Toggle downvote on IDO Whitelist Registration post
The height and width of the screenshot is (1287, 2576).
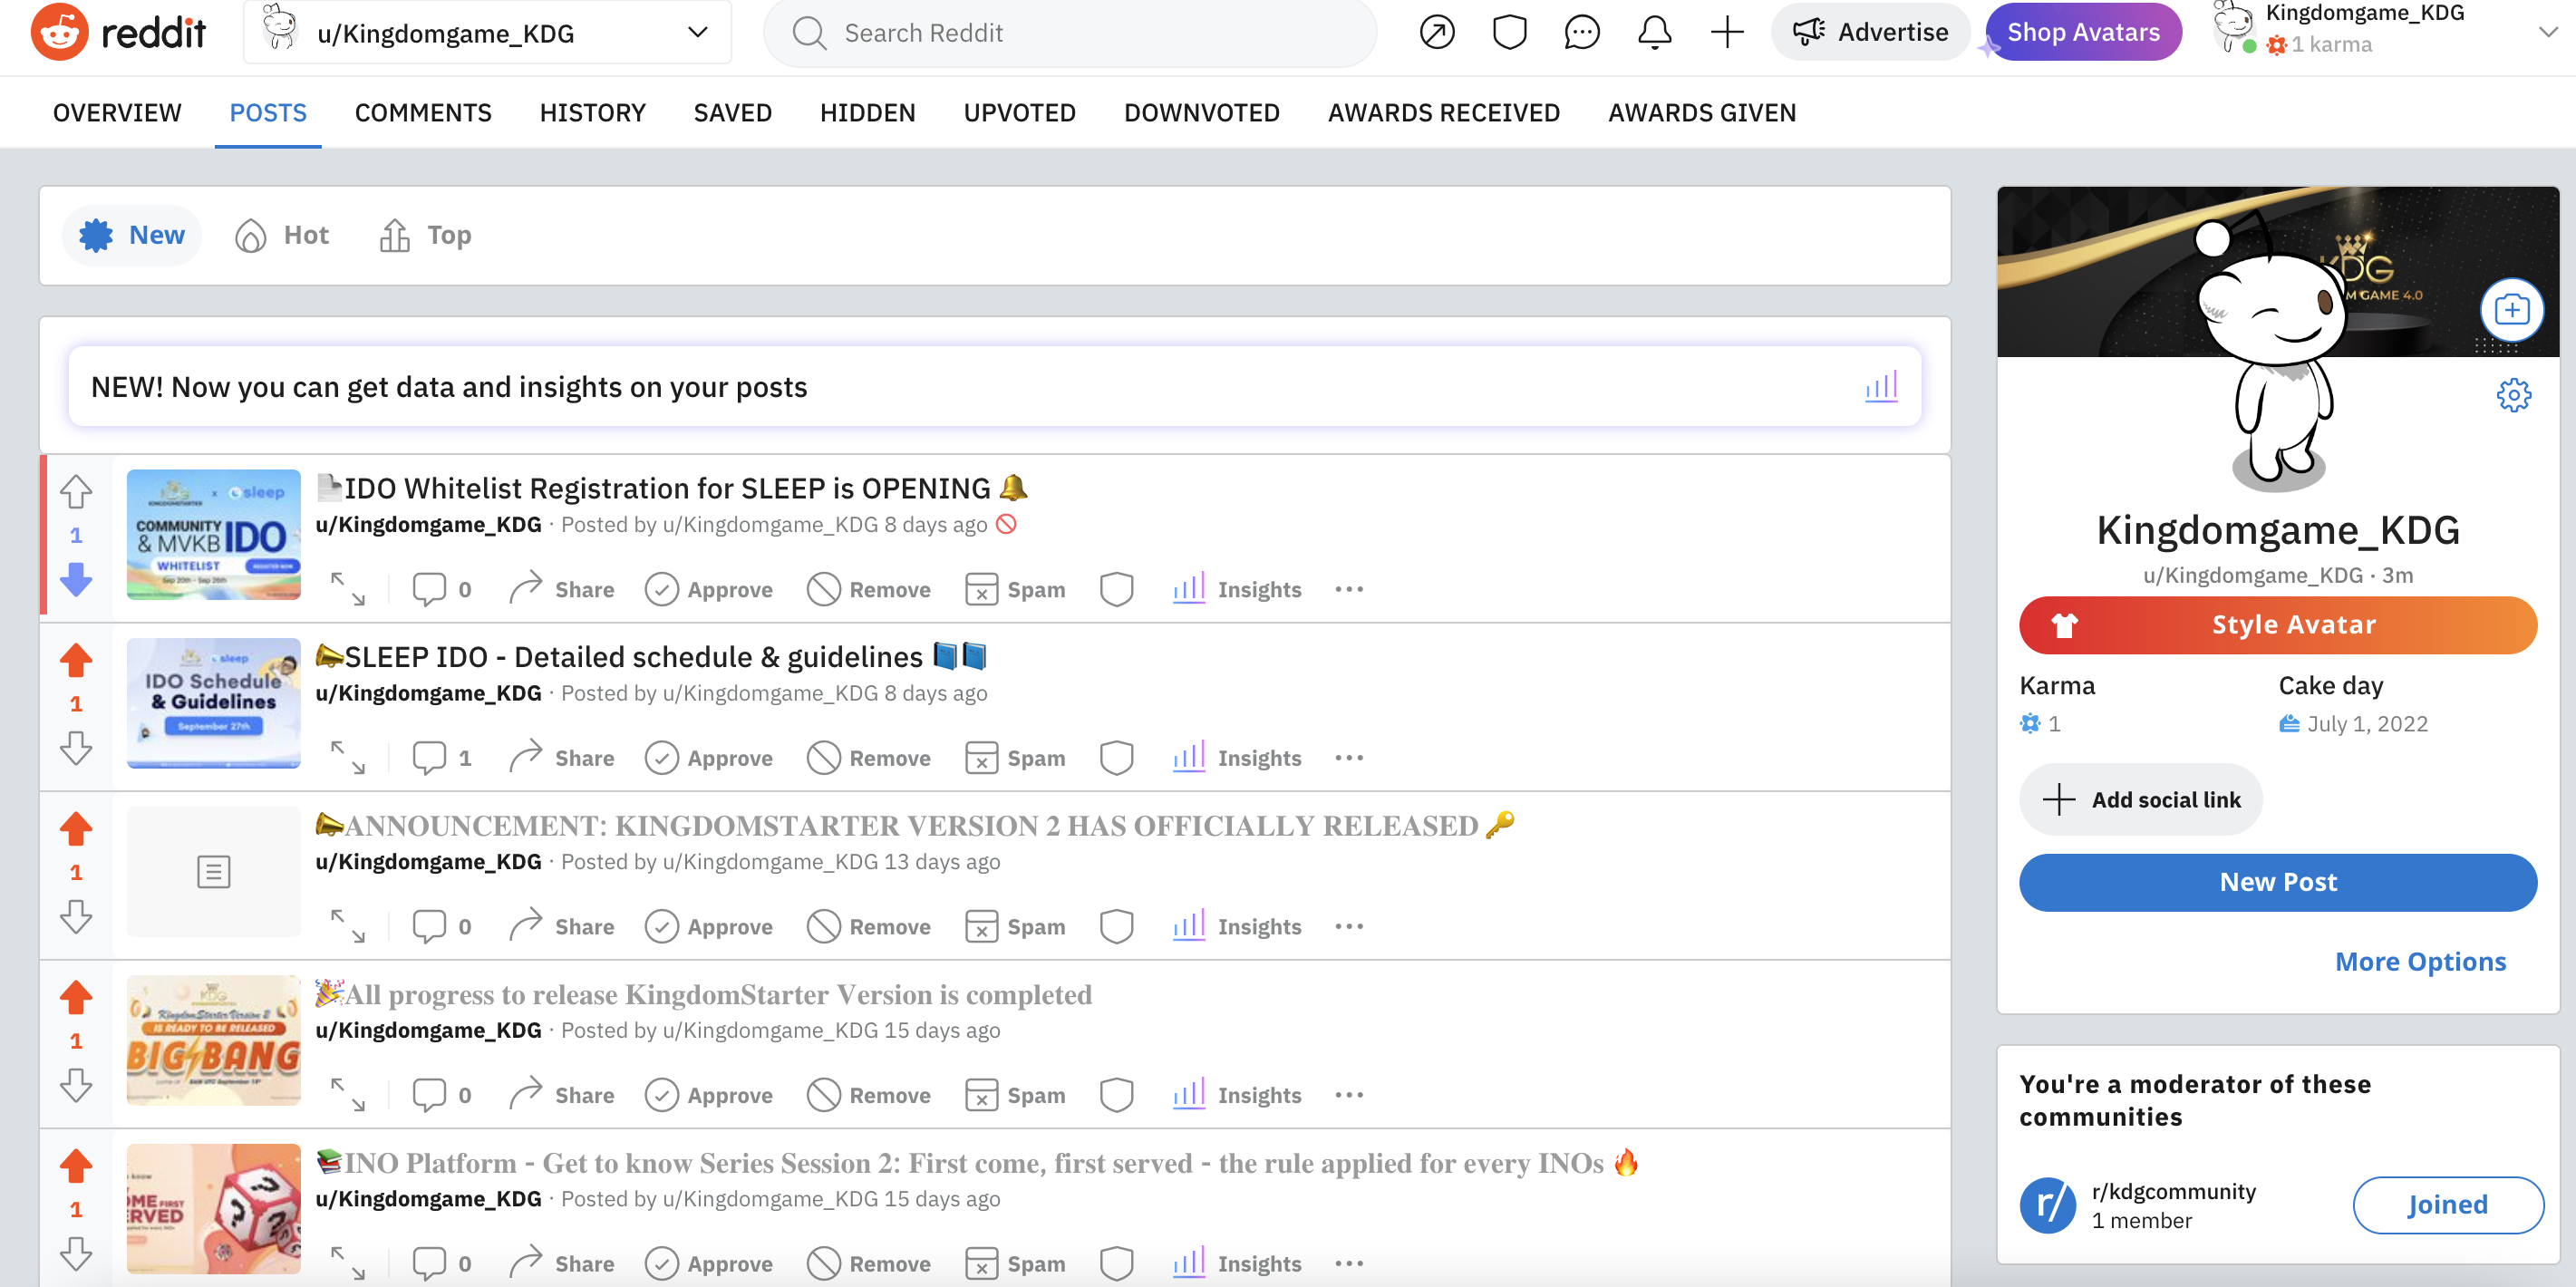(x=76, y=579)
